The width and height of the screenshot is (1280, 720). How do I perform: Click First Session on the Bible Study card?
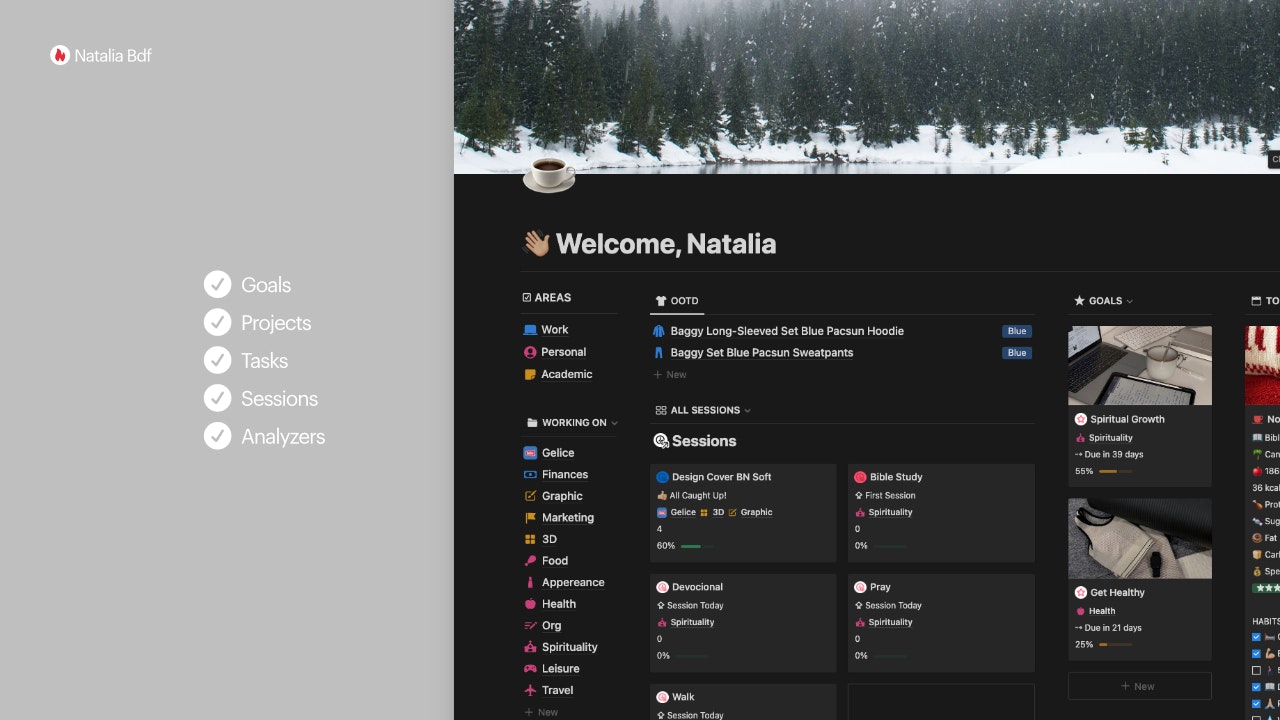889,495
